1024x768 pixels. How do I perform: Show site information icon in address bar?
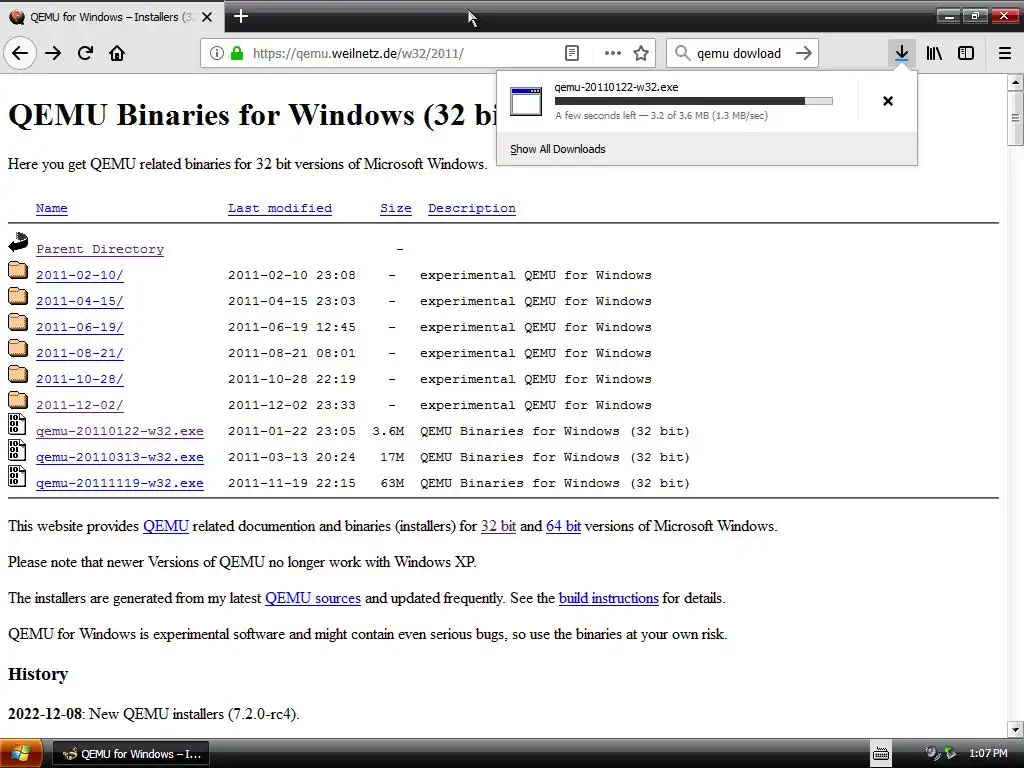[x=216, y=53]
